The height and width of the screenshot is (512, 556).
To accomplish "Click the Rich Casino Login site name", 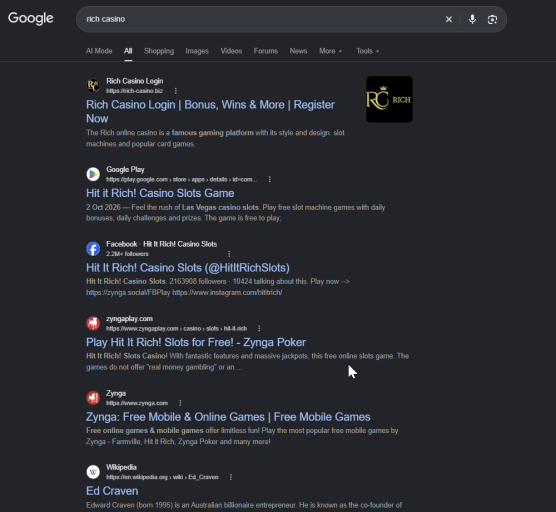I will [x=135, y=81].
